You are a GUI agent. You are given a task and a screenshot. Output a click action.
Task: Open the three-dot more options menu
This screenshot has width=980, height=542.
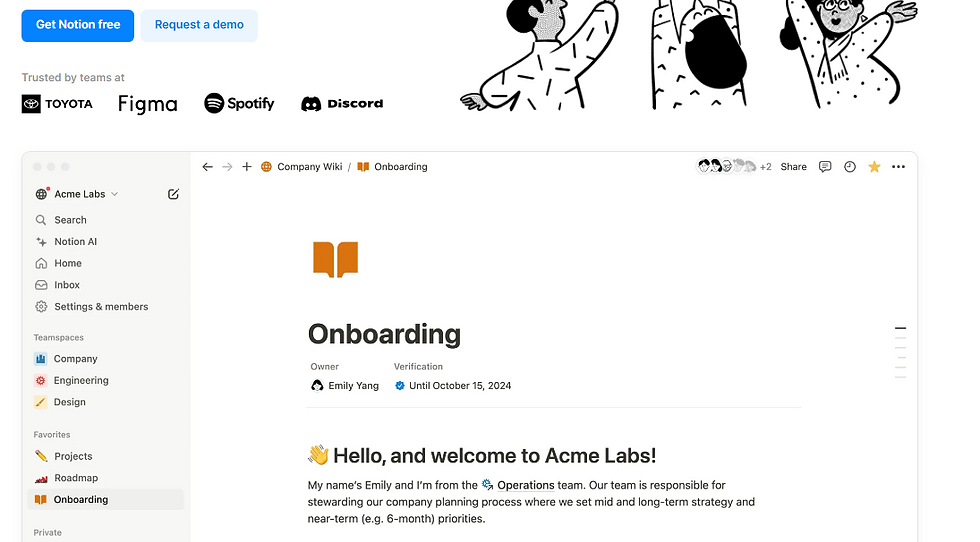click(898, 167)
